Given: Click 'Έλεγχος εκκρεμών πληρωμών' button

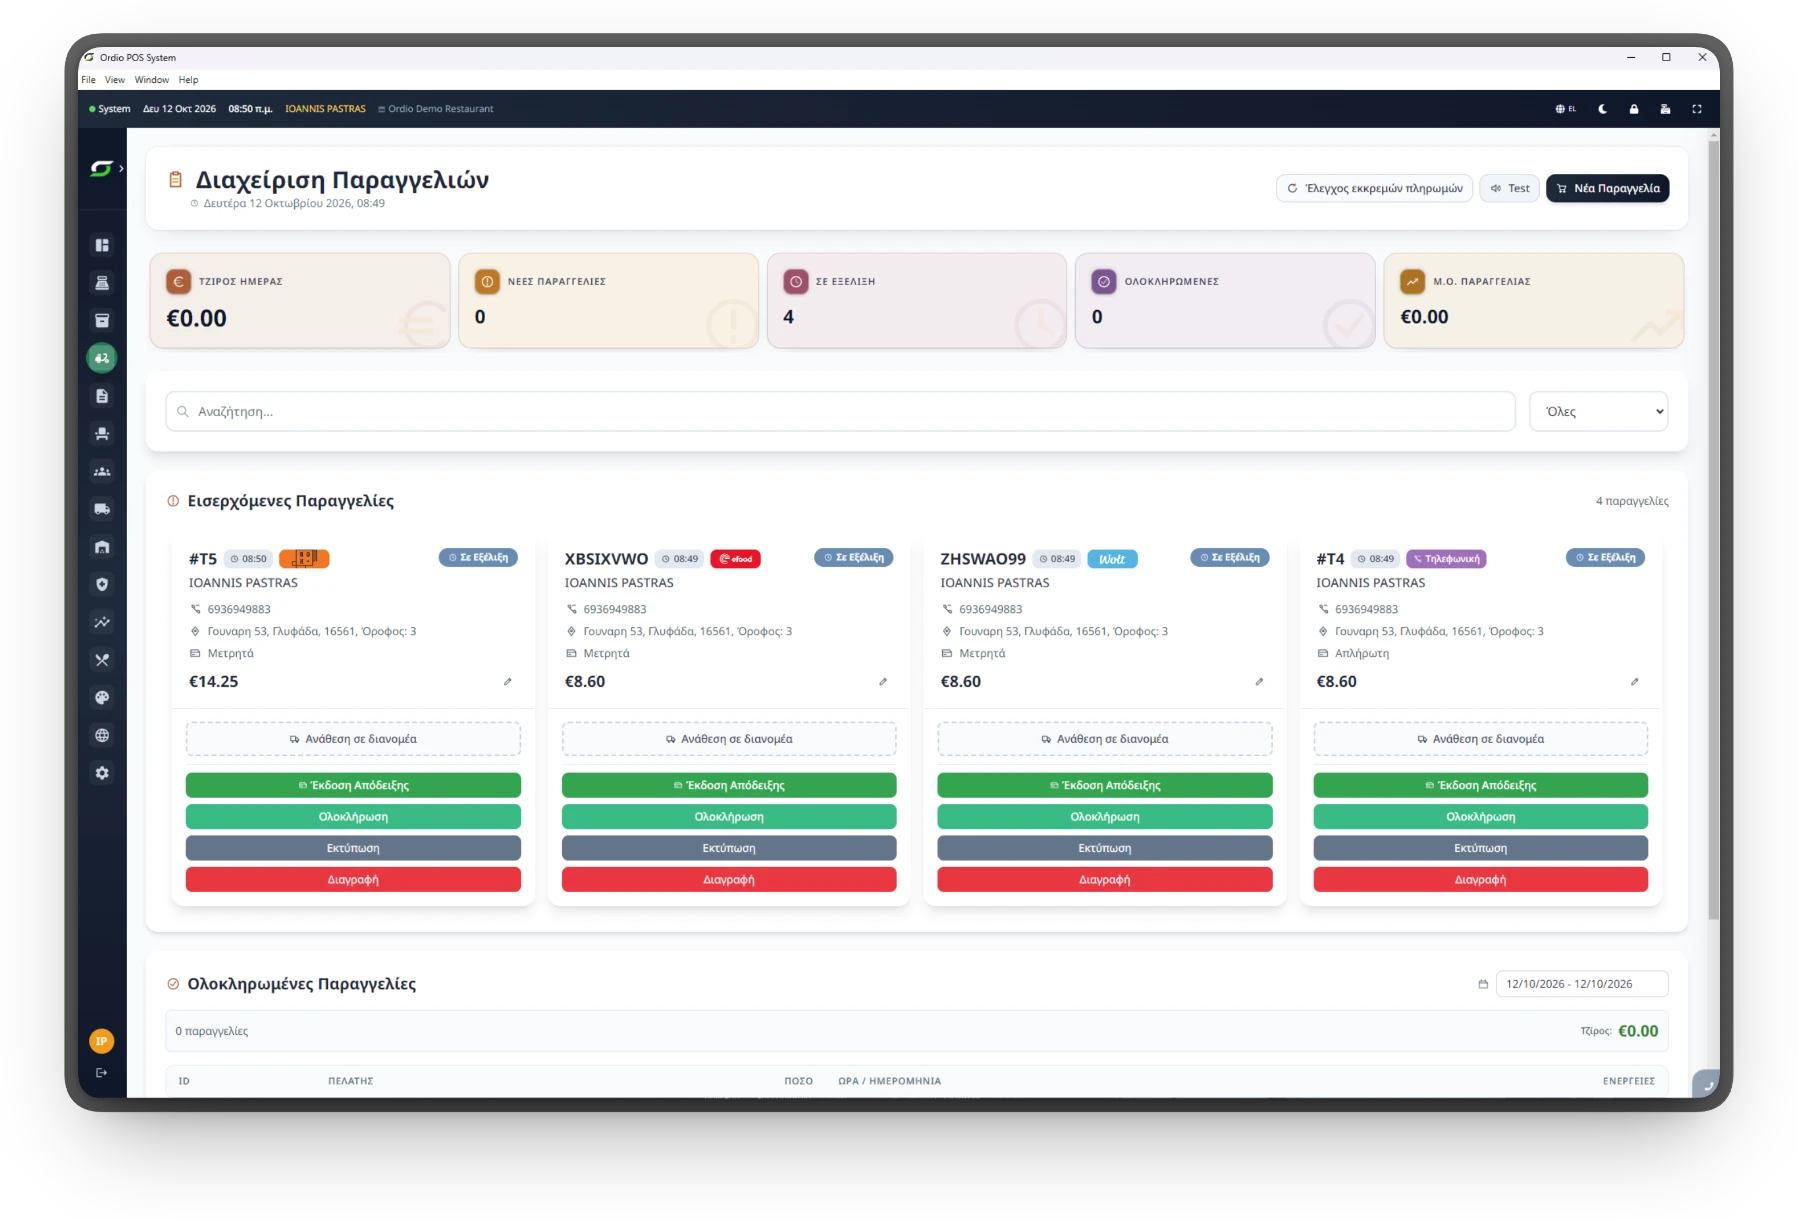Looking at the screenshot, I should 1374,188.
